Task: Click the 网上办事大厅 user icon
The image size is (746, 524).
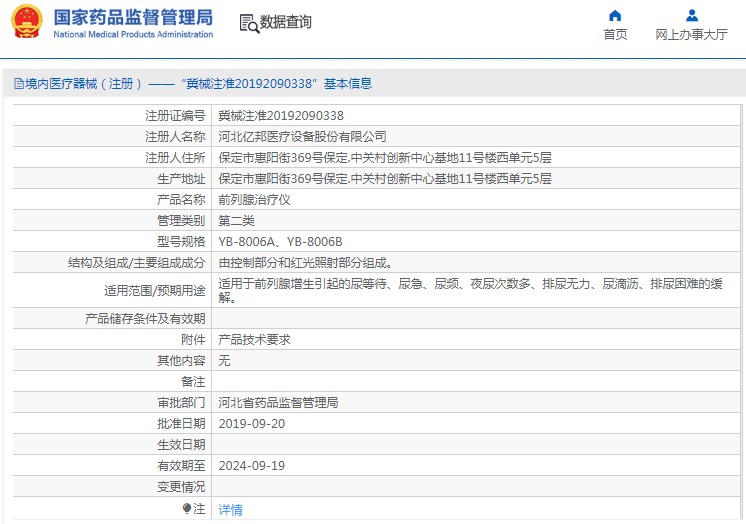Action: 692,16
